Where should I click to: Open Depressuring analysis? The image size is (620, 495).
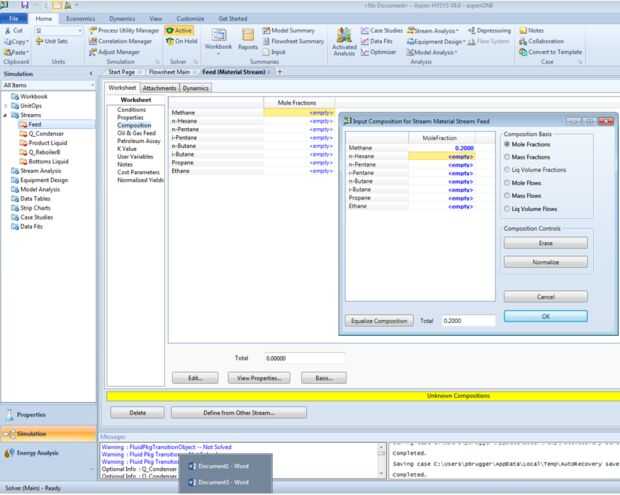[x=489, y=30]
